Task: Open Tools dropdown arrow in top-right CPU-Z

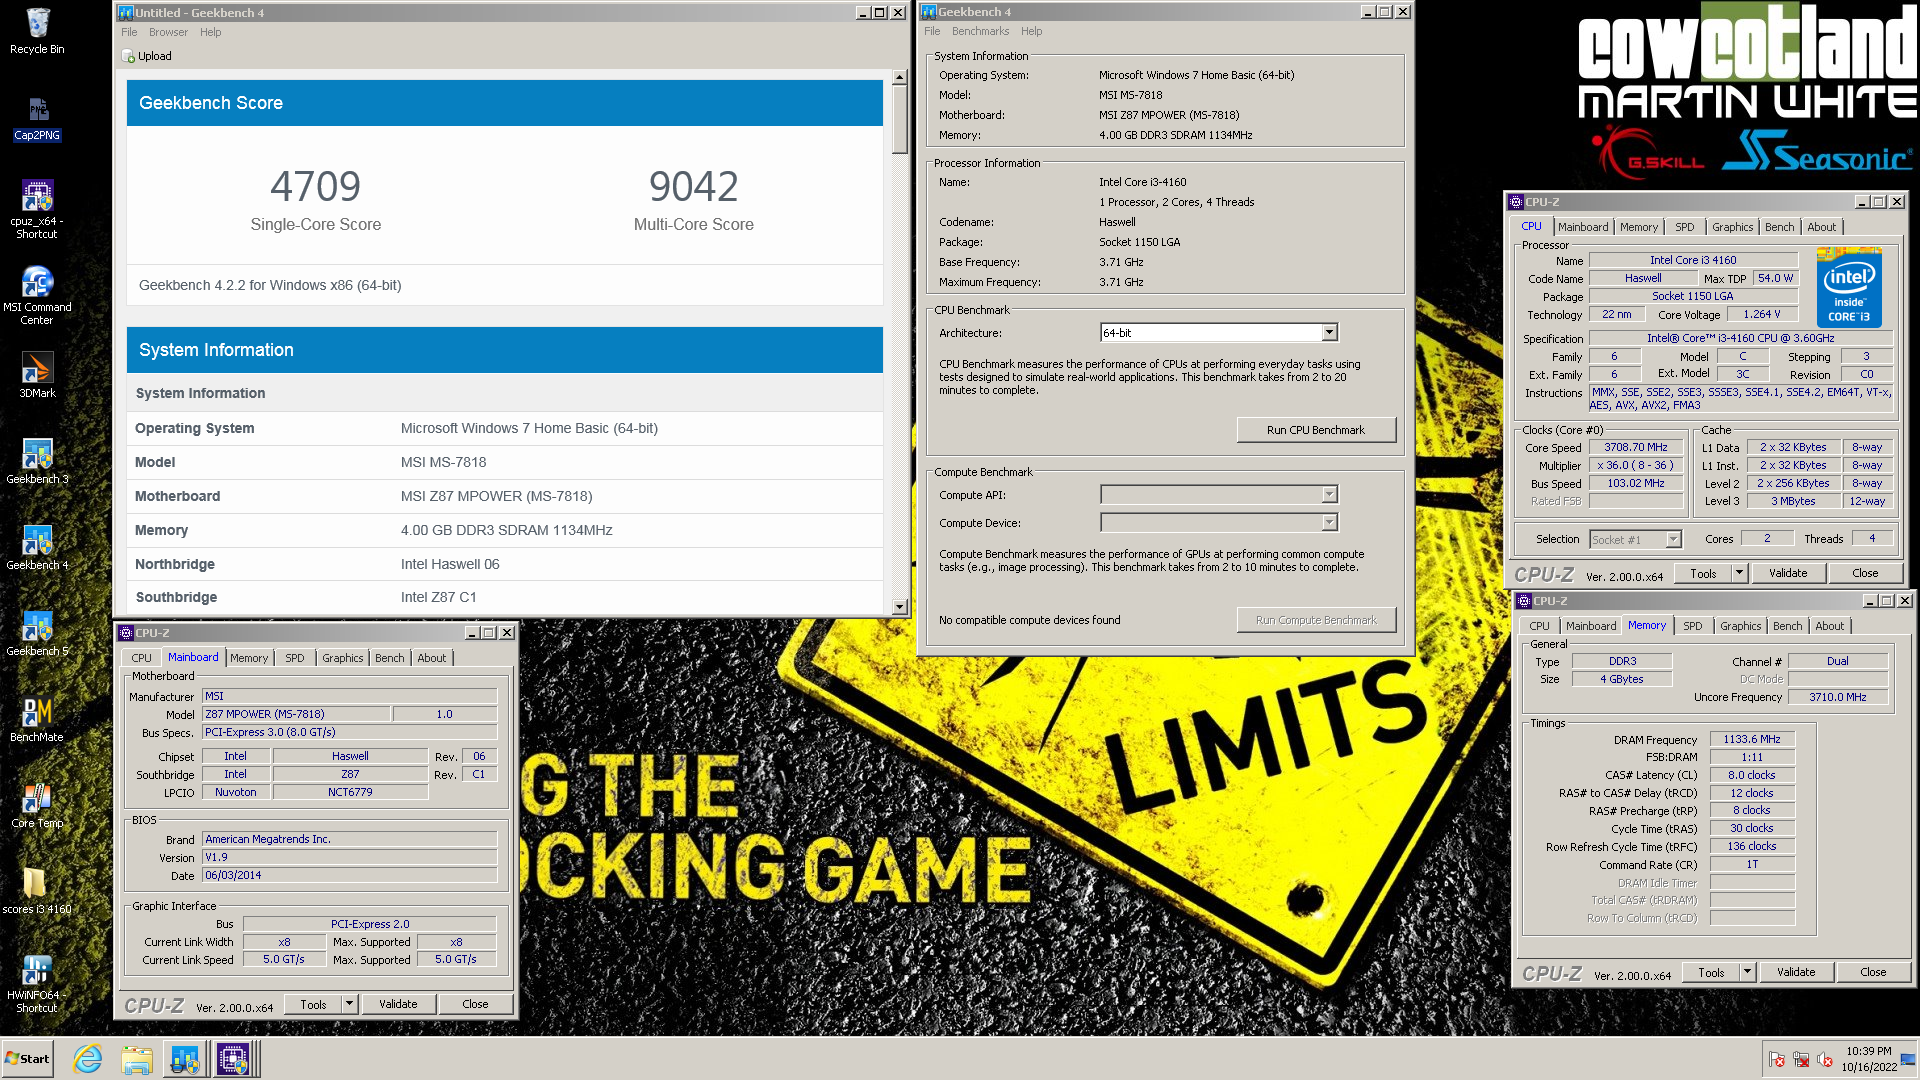Action: pyautogui.click(x=1739, y=573)
